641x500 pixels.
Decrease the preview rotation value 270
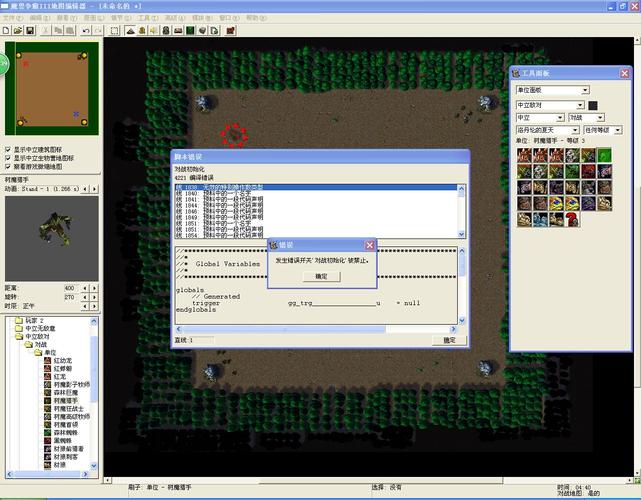(x=85, y=297)
